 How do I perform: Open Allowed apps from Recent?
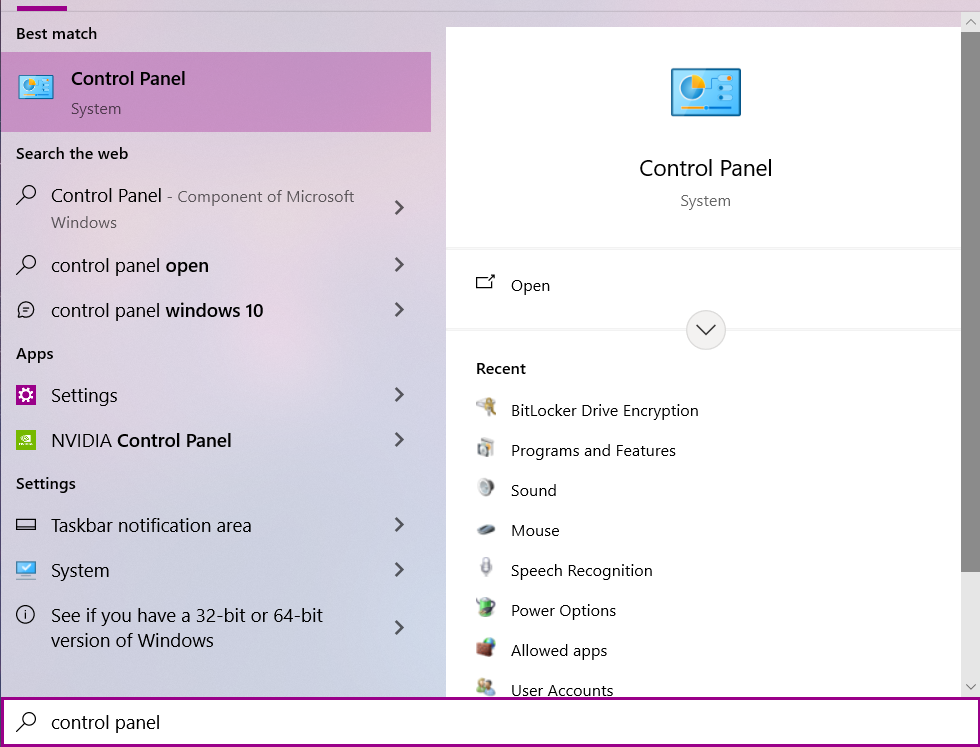[x=559, y=650]
